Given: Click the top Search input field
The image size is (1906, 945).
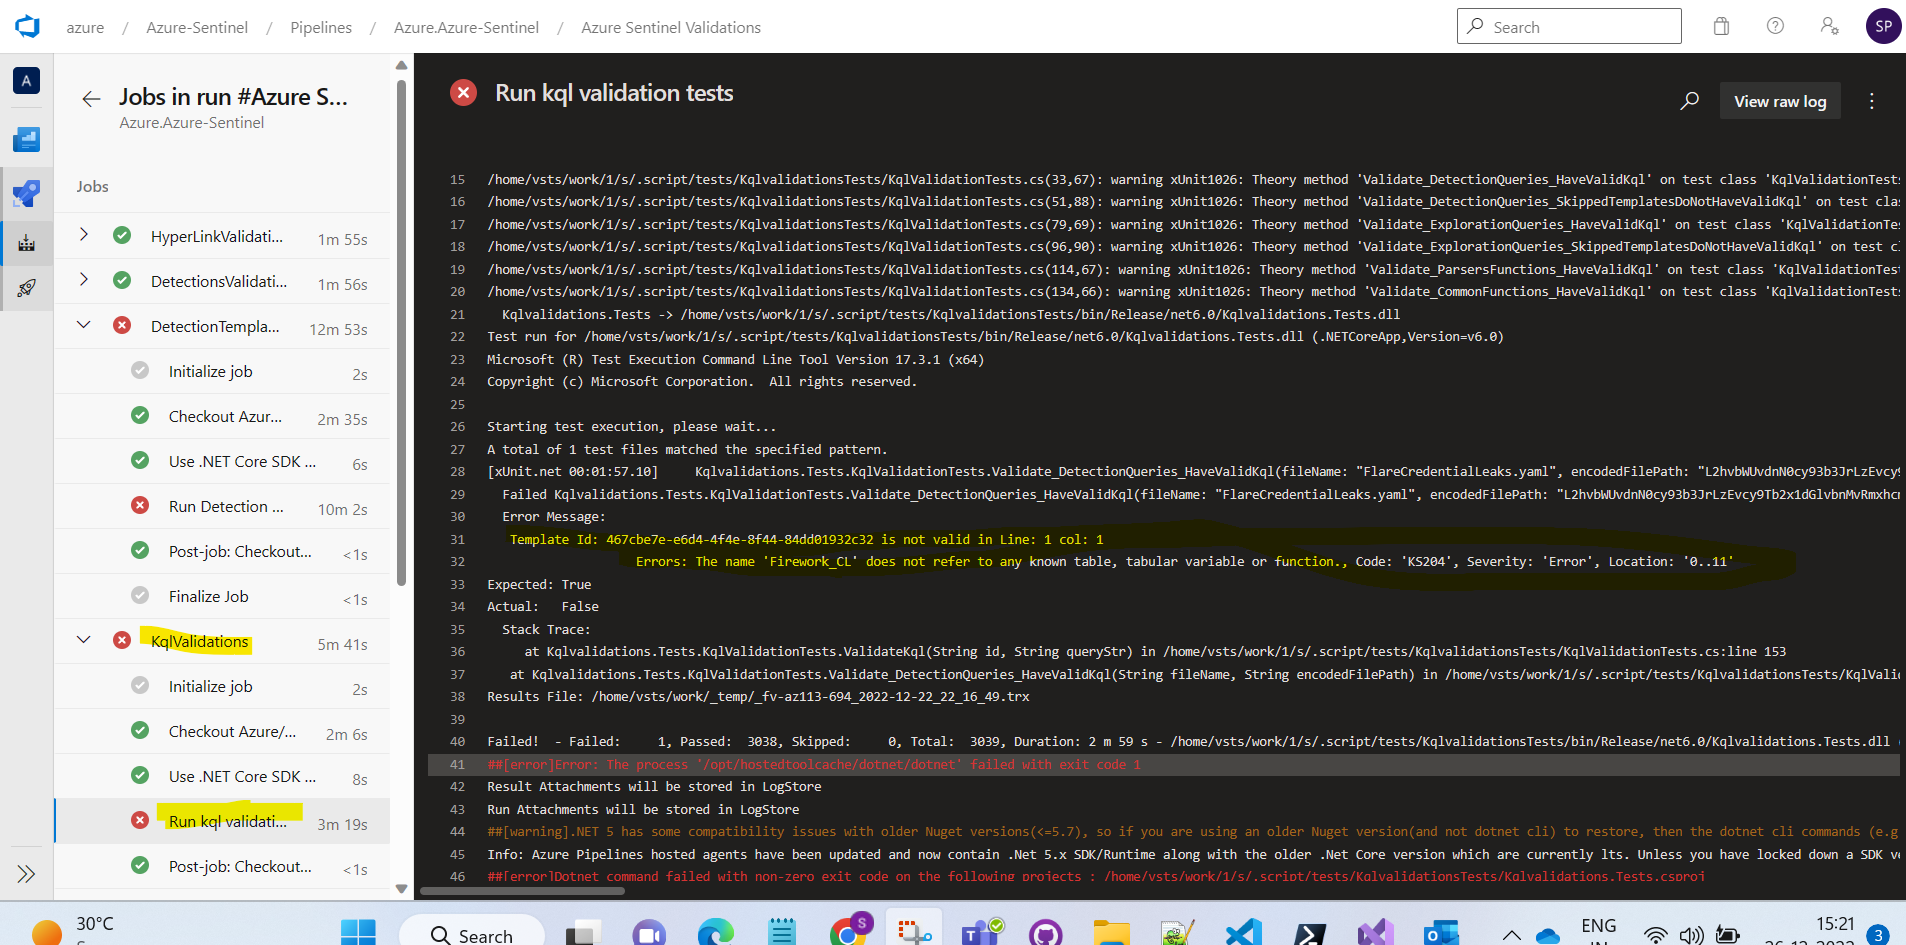Looking at the screenshot, I should click(1569, 26).
